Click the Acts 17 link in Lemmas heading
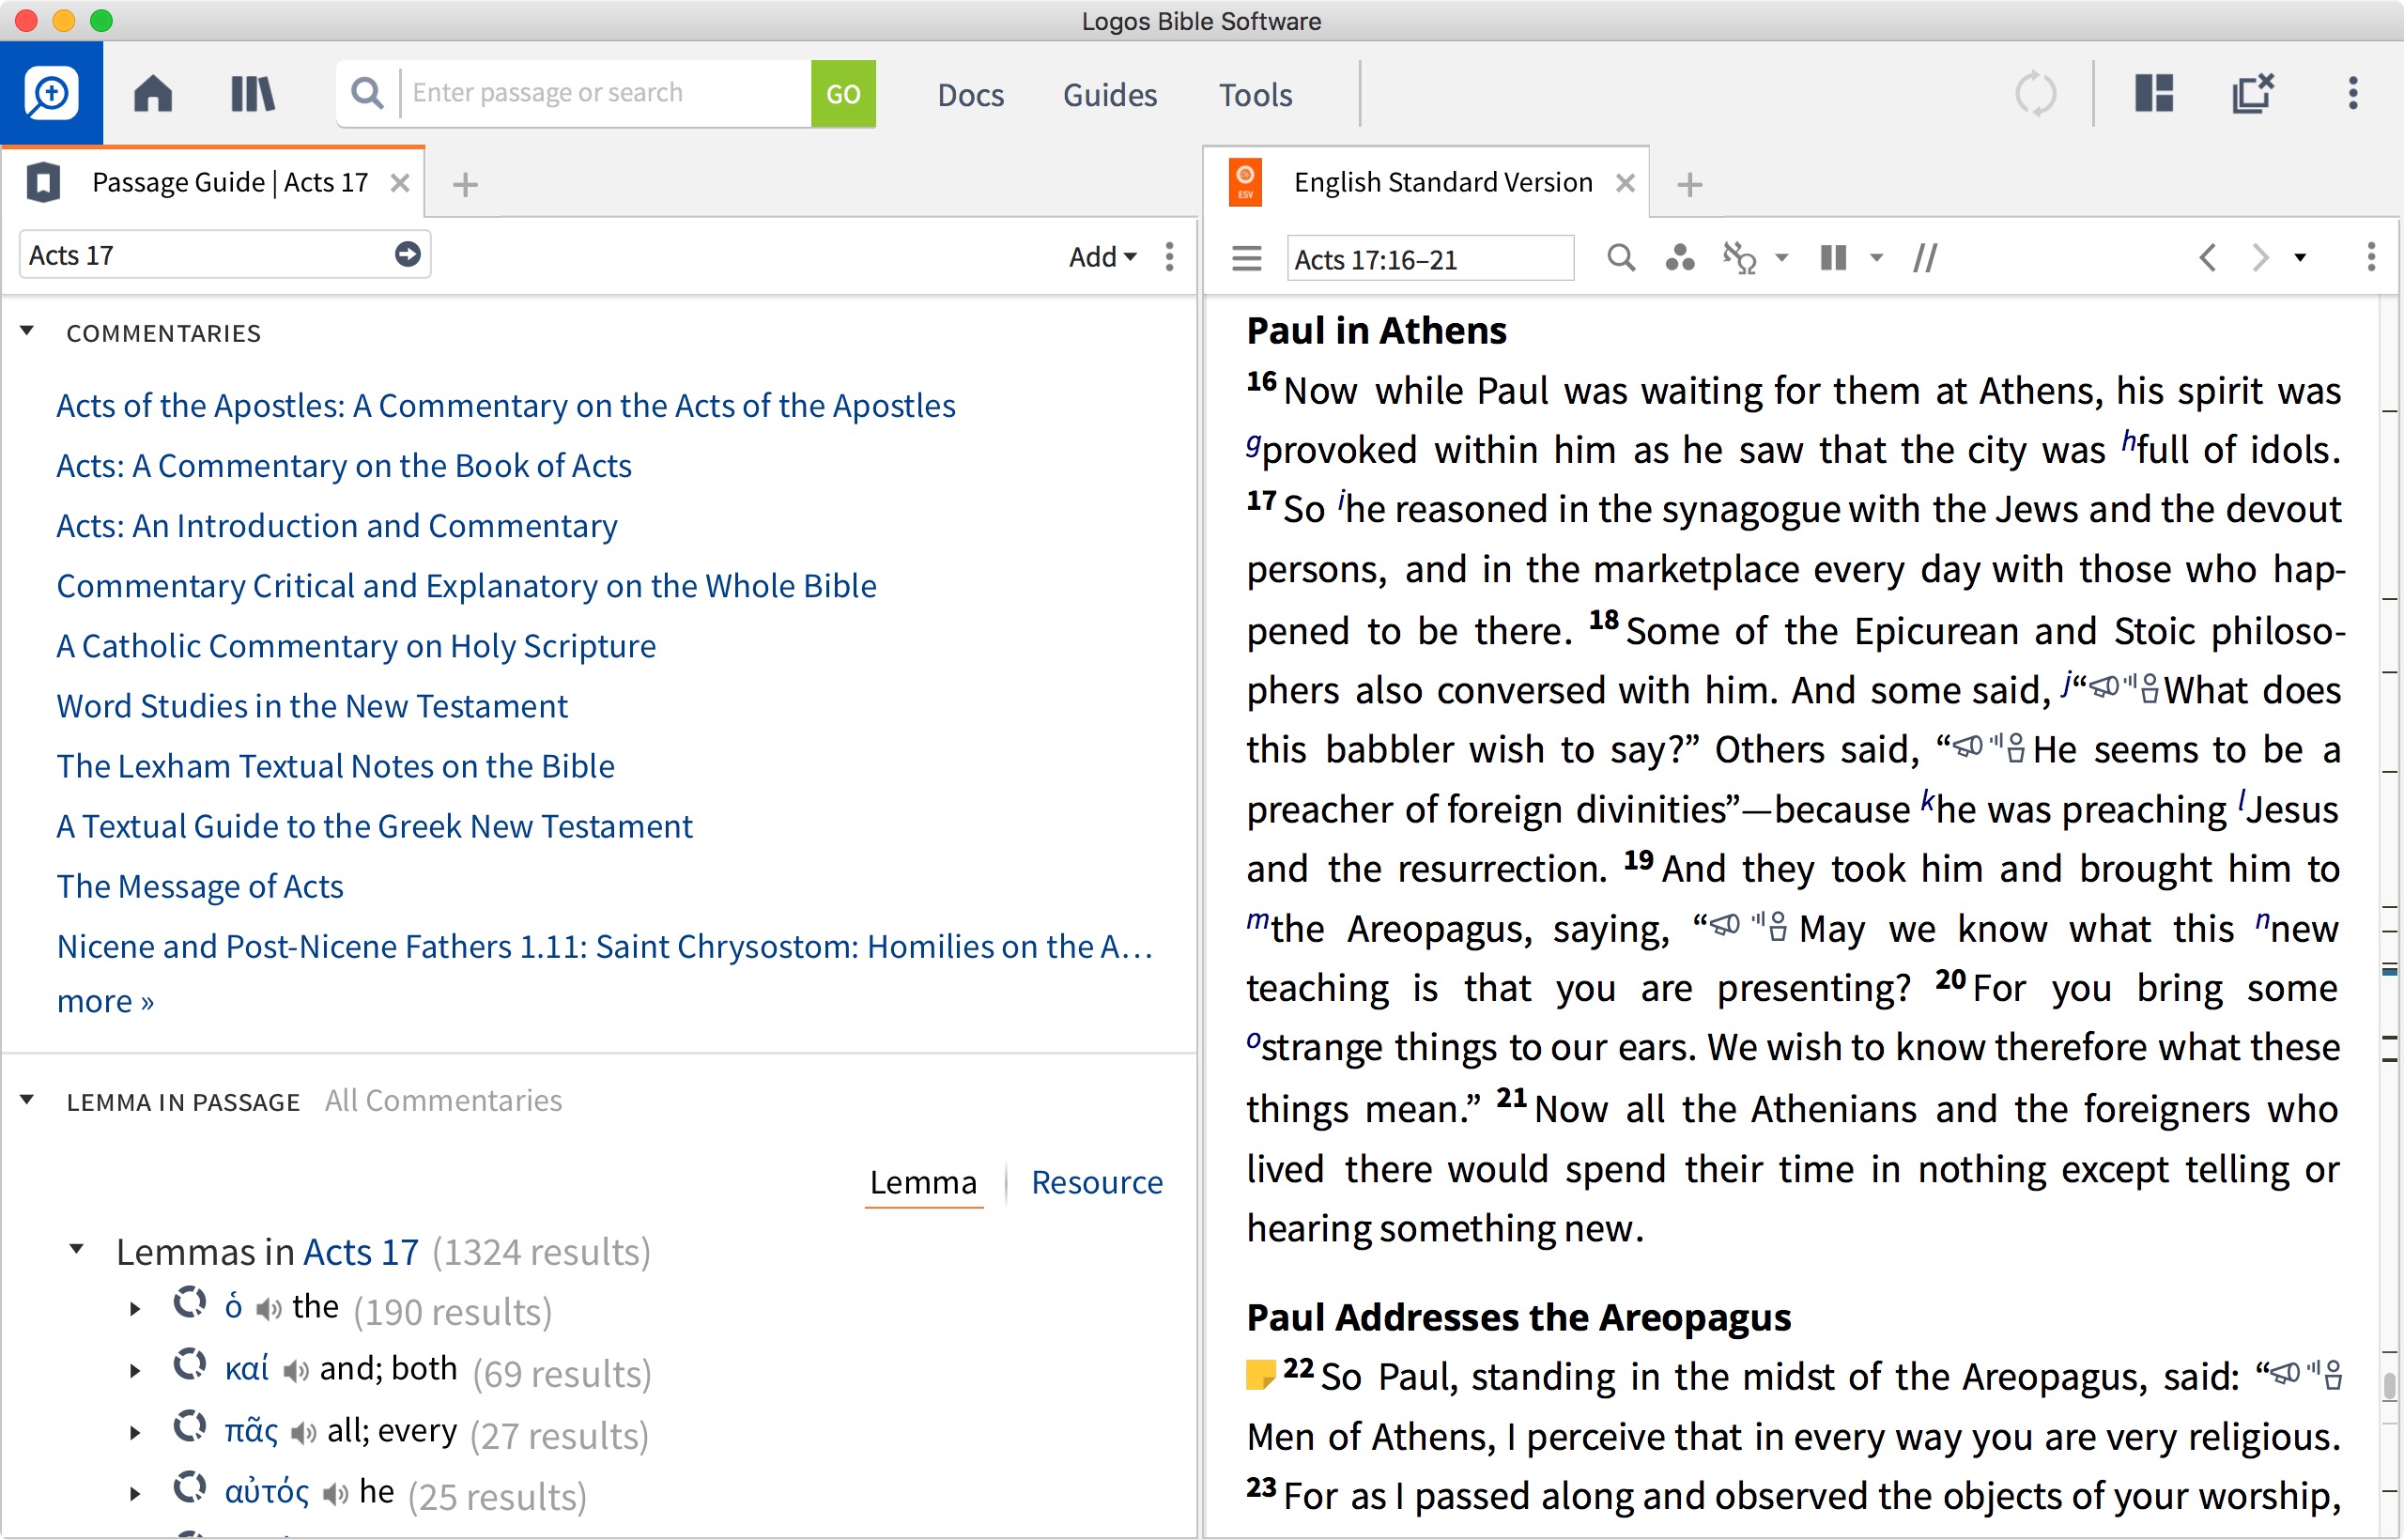The image size is (2404, 1540). 361,1252
